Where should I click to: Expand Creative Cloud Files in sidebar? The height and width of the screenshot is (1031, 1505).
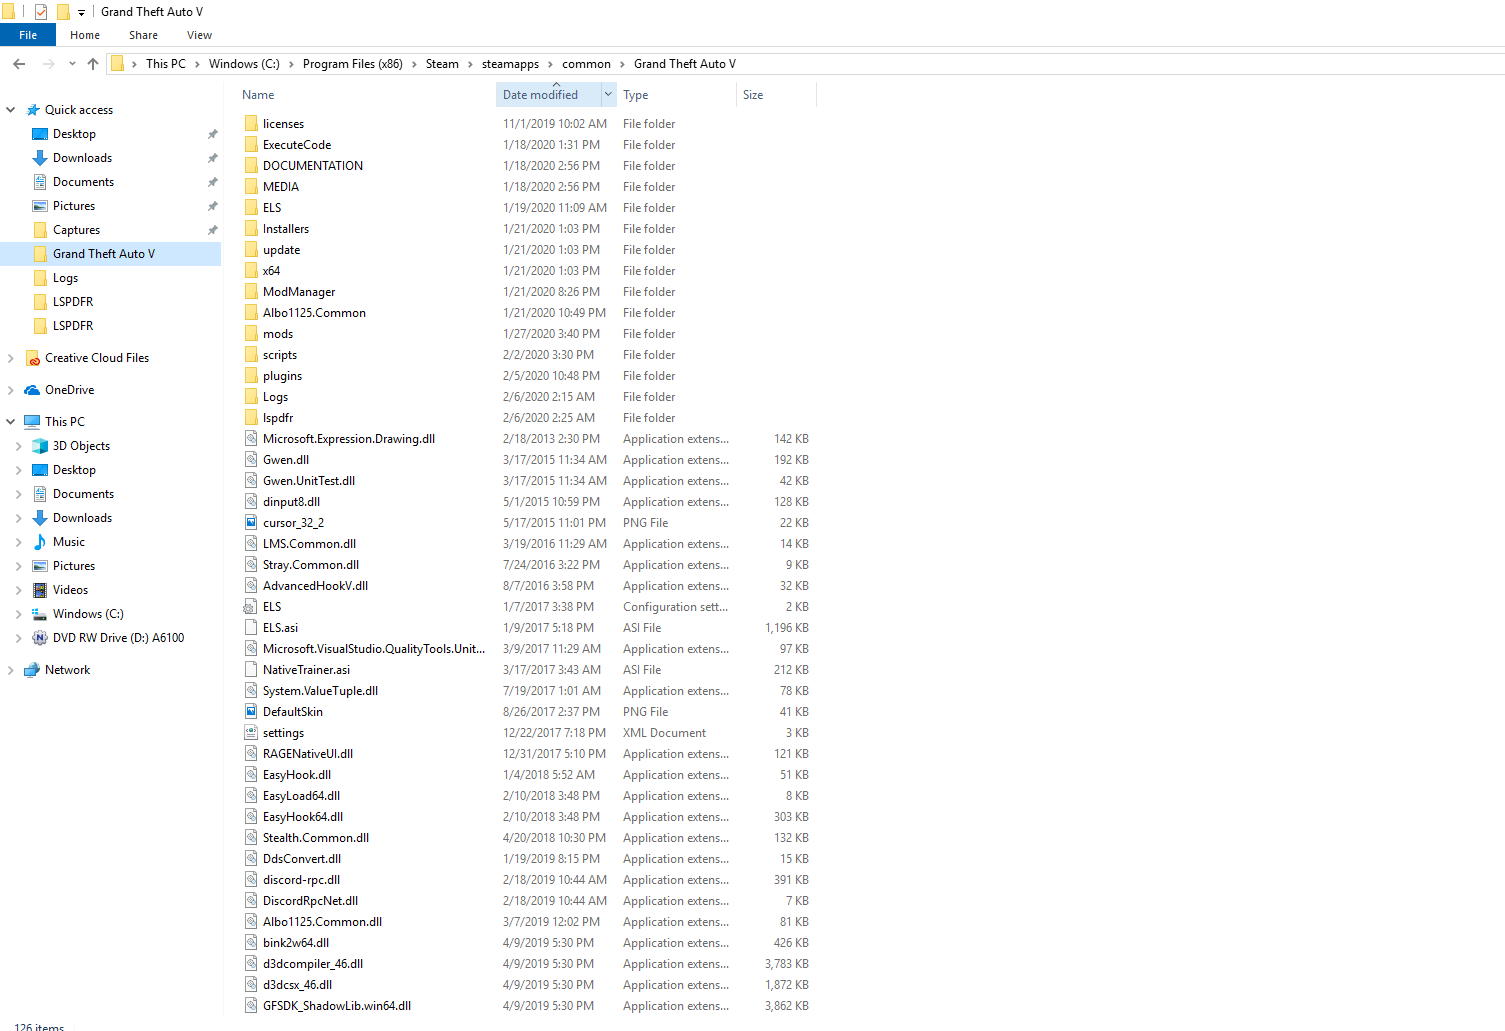click(11, 358)
